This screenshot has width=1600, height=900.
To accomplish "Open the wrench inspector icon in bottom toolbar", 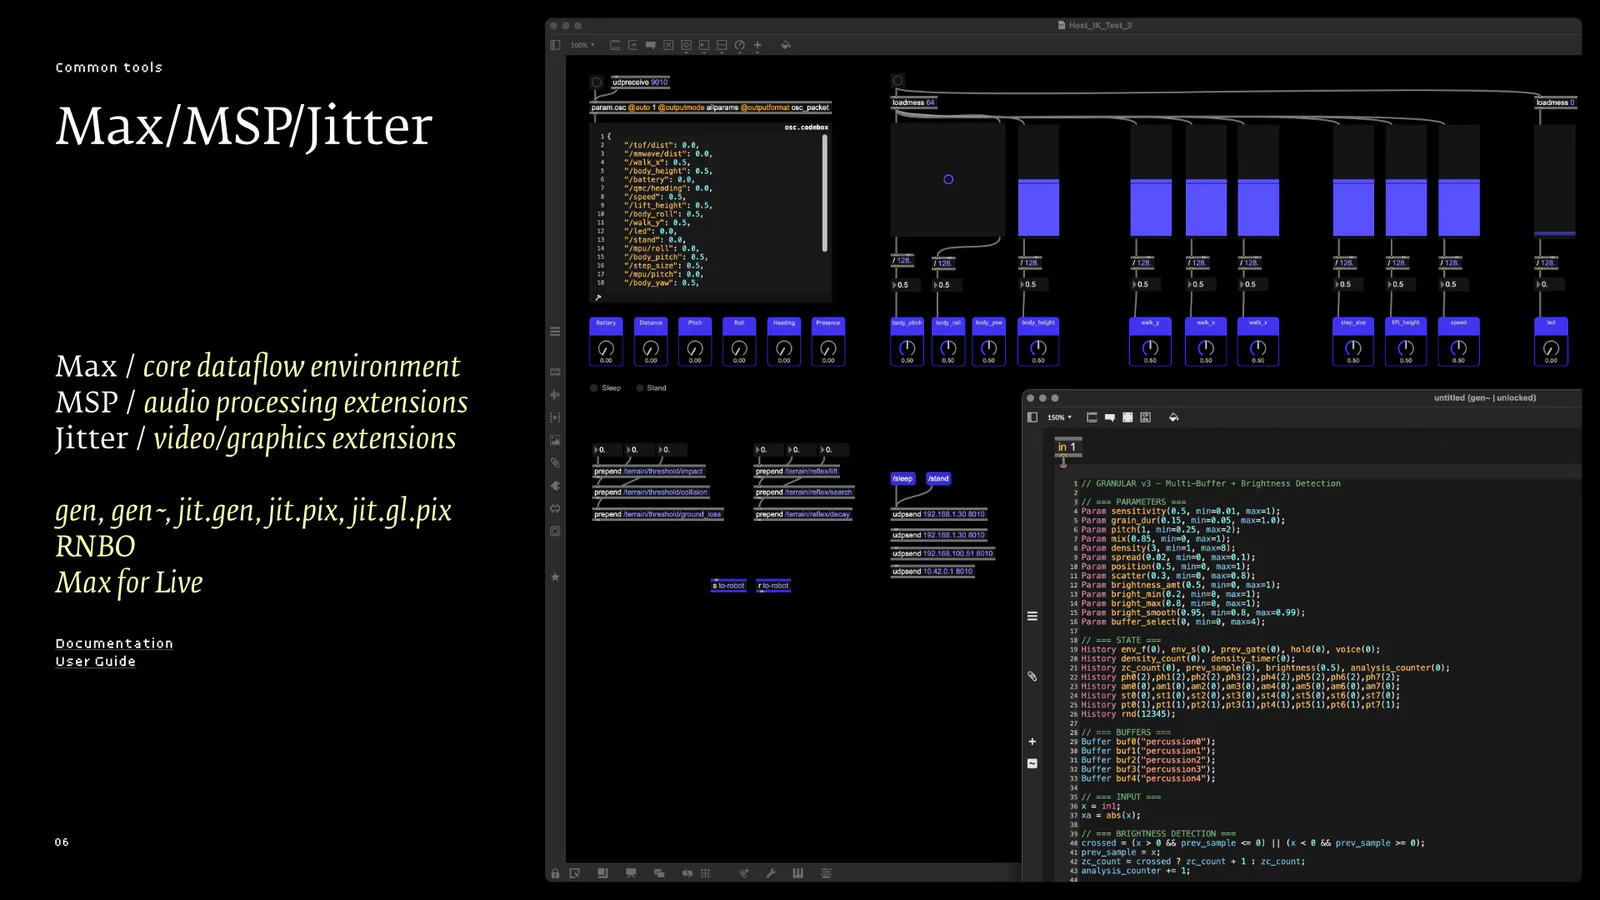I will pos(771,873).
